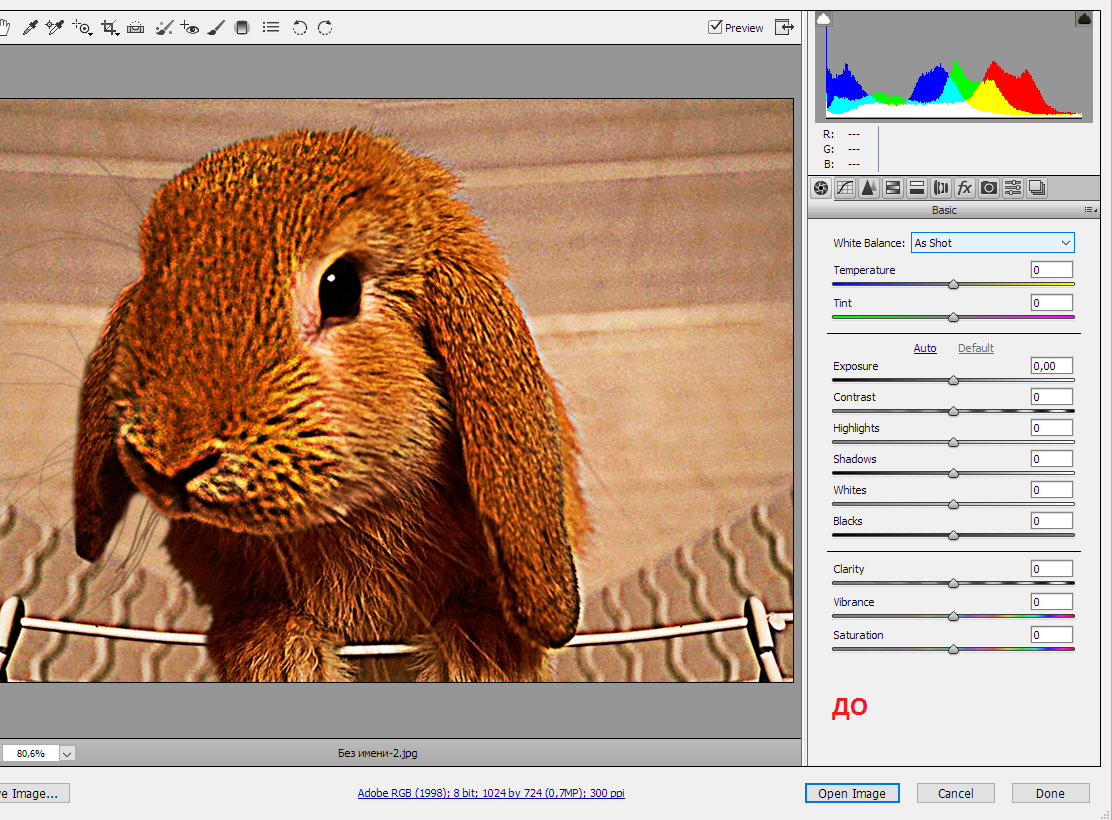1112x820 pixels.
Task: Switch to the Effects fx tab
Action: (x=965, y=187)
